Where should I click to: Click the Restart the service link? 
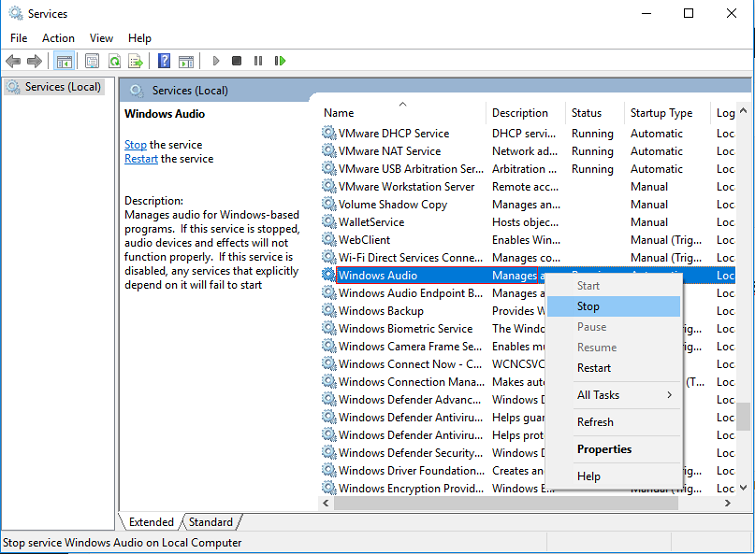141,159
